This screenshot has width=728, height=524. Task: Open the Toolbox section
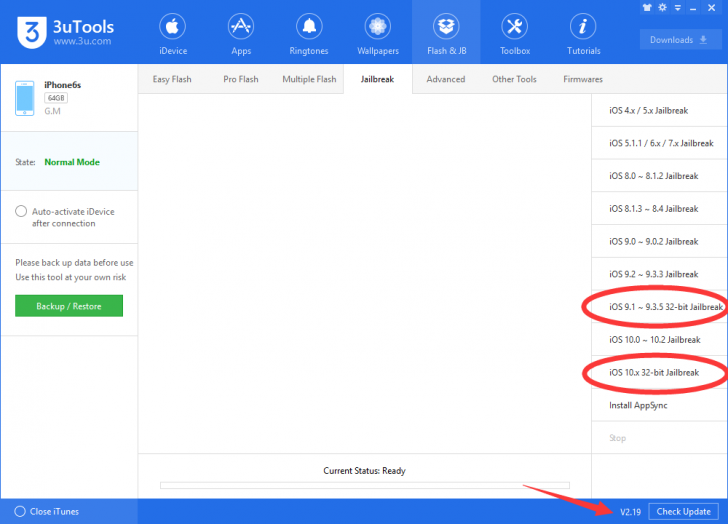(515, 34)
